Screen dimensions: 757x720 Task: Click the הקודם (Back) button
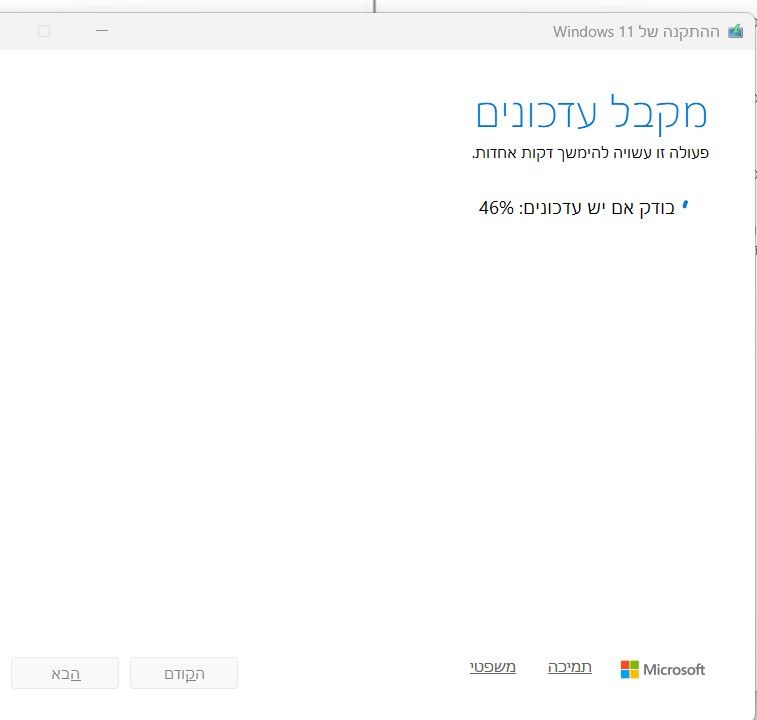coord(184,673)
